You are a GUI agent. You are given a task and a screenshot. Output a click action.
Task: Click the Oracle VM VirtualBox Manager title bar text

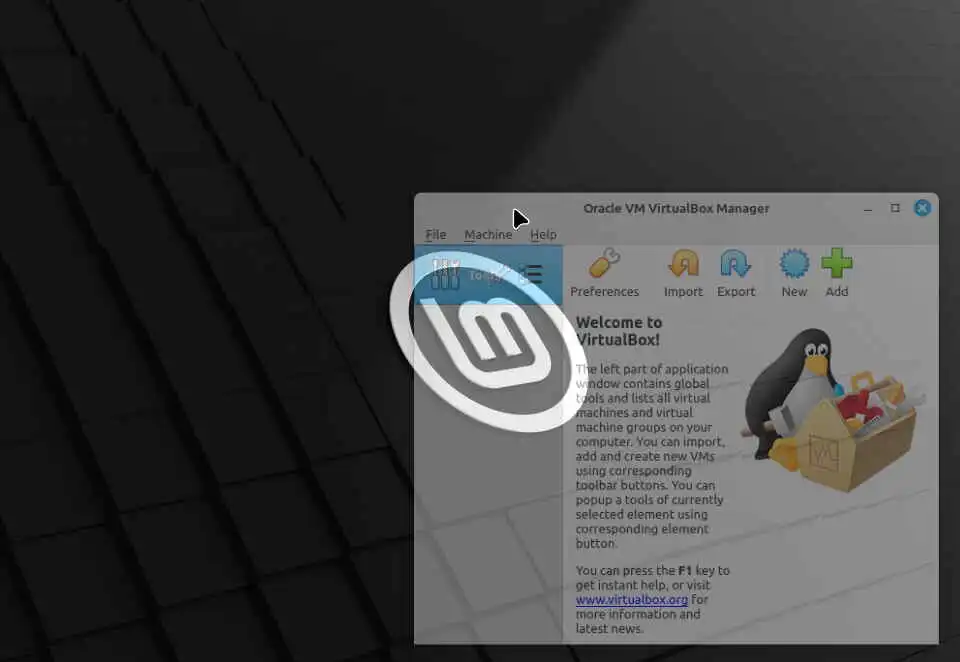676,208
